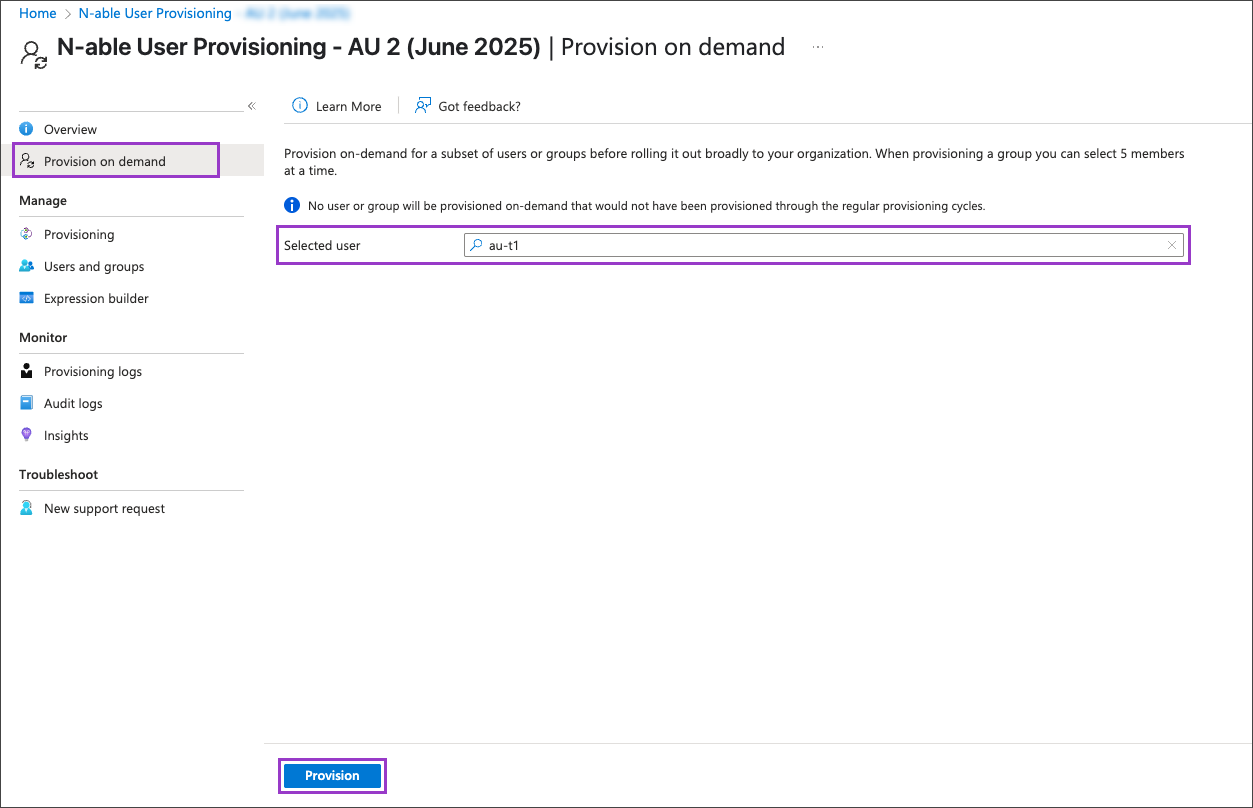Open the ellipsis more options menu
This screenshot has height=808, width=1253.
tap(818, 47)
